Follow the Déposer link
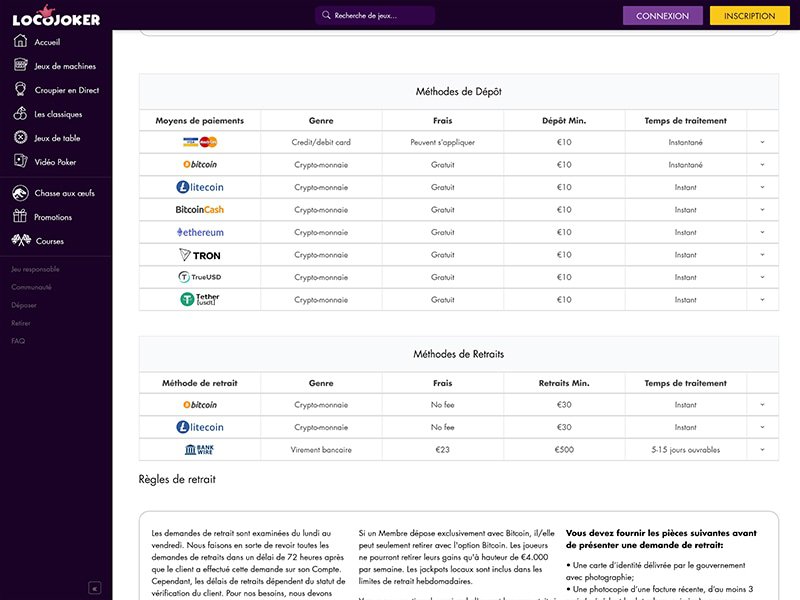This screenshot has width=800, height=600. pos(24,305)
